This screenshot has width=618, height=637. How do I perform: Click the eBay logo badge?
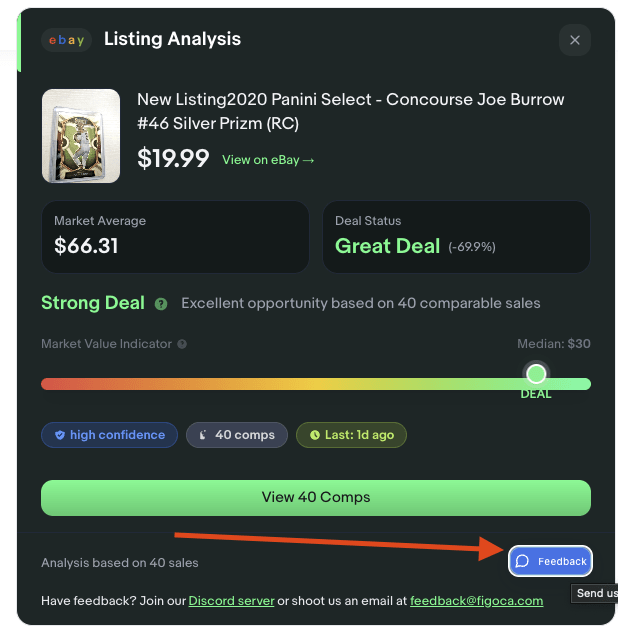click(x=67, y=40)
